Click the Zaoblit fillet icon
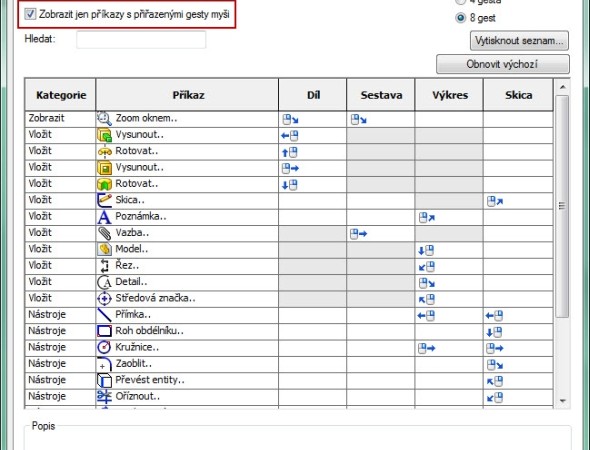 click(x=104, y=364)
